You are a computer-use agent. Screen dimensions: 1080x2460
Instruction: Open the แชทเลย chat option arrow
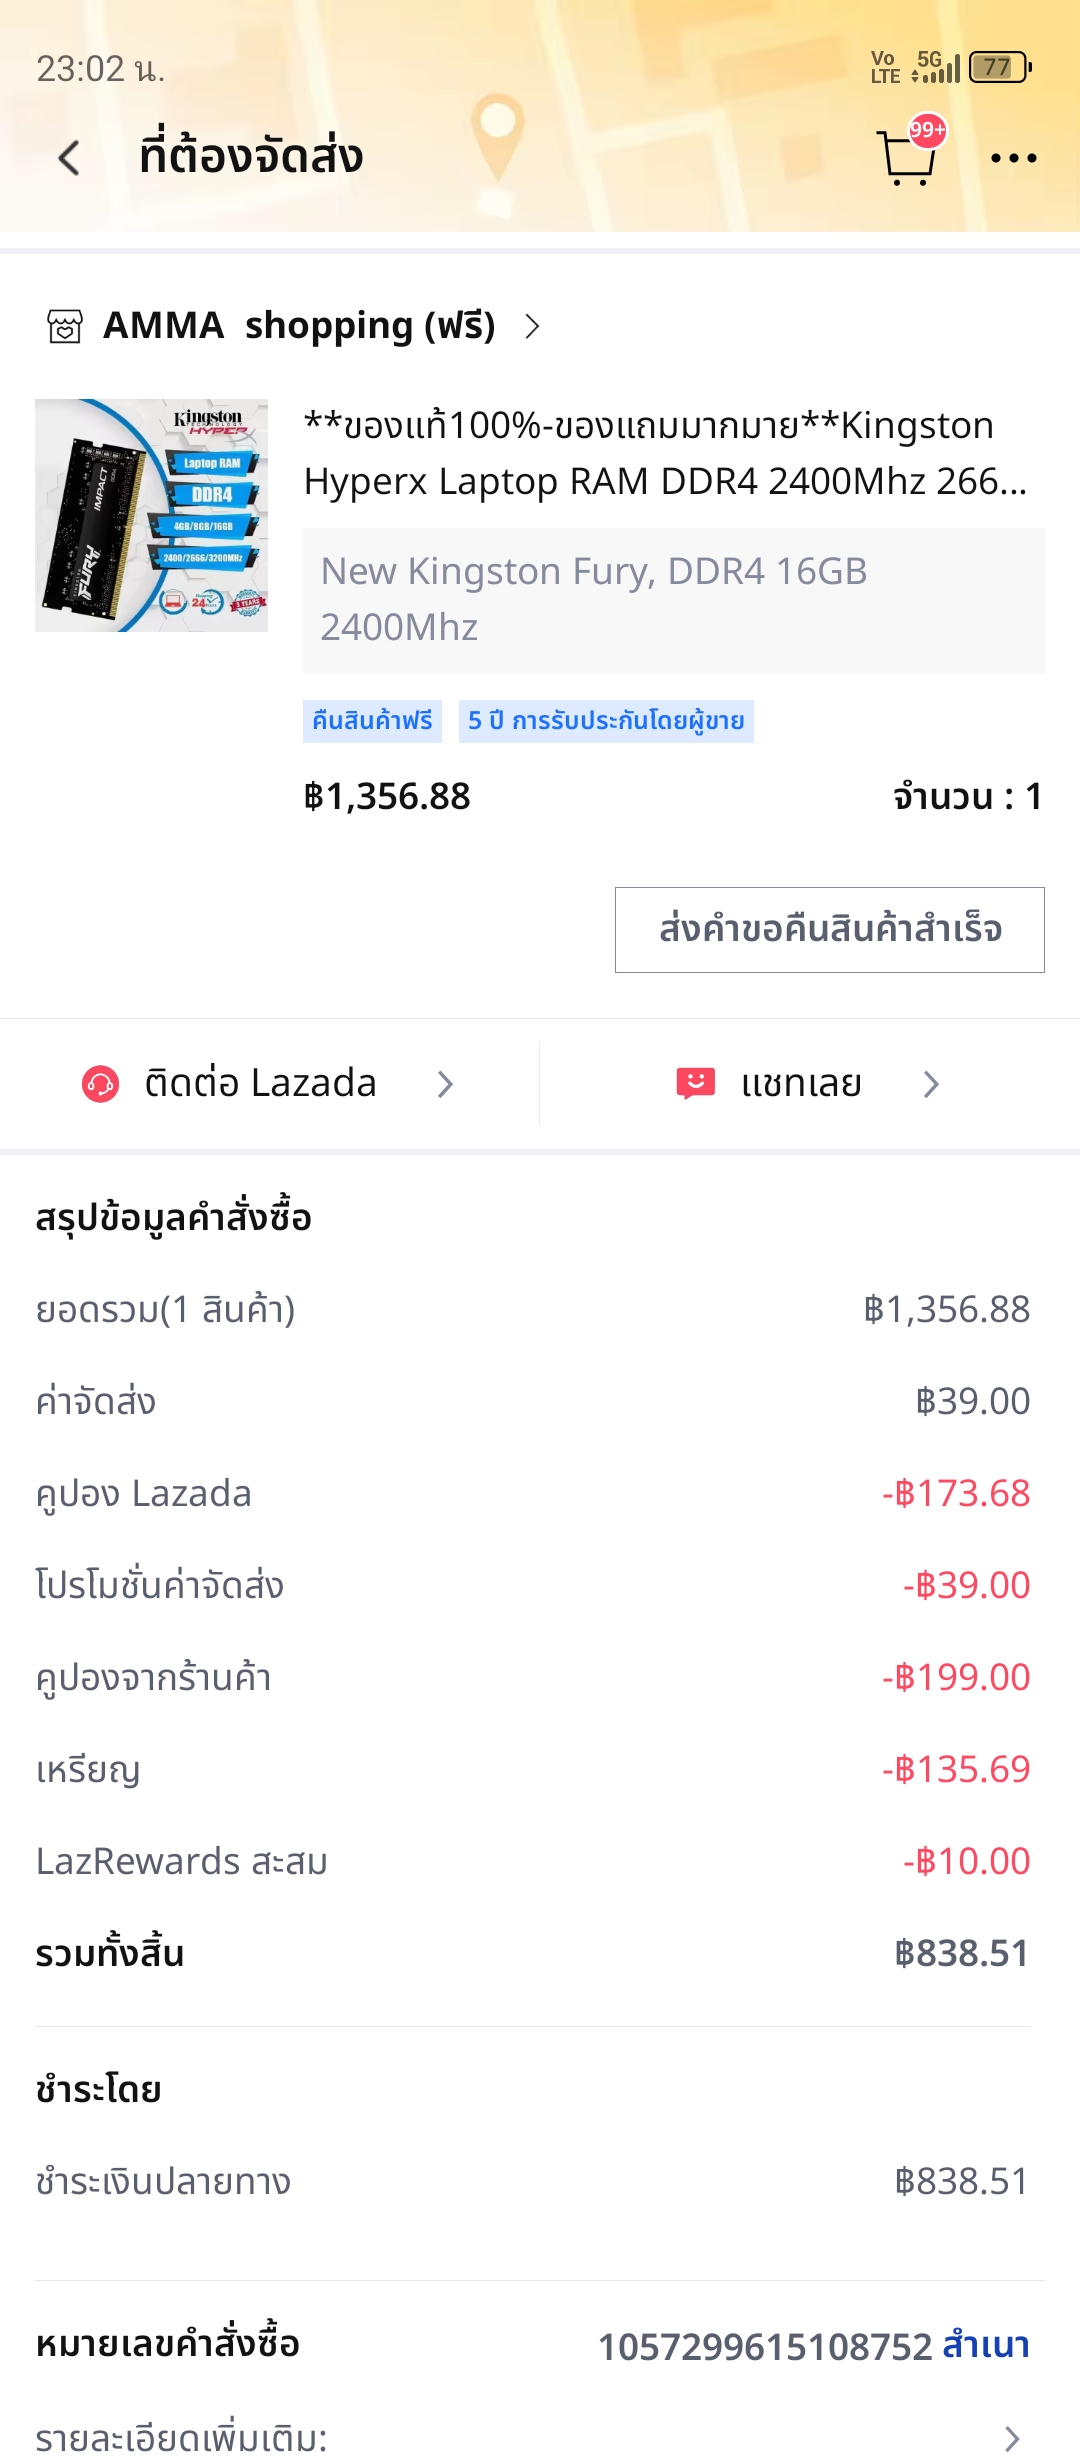931,1084
